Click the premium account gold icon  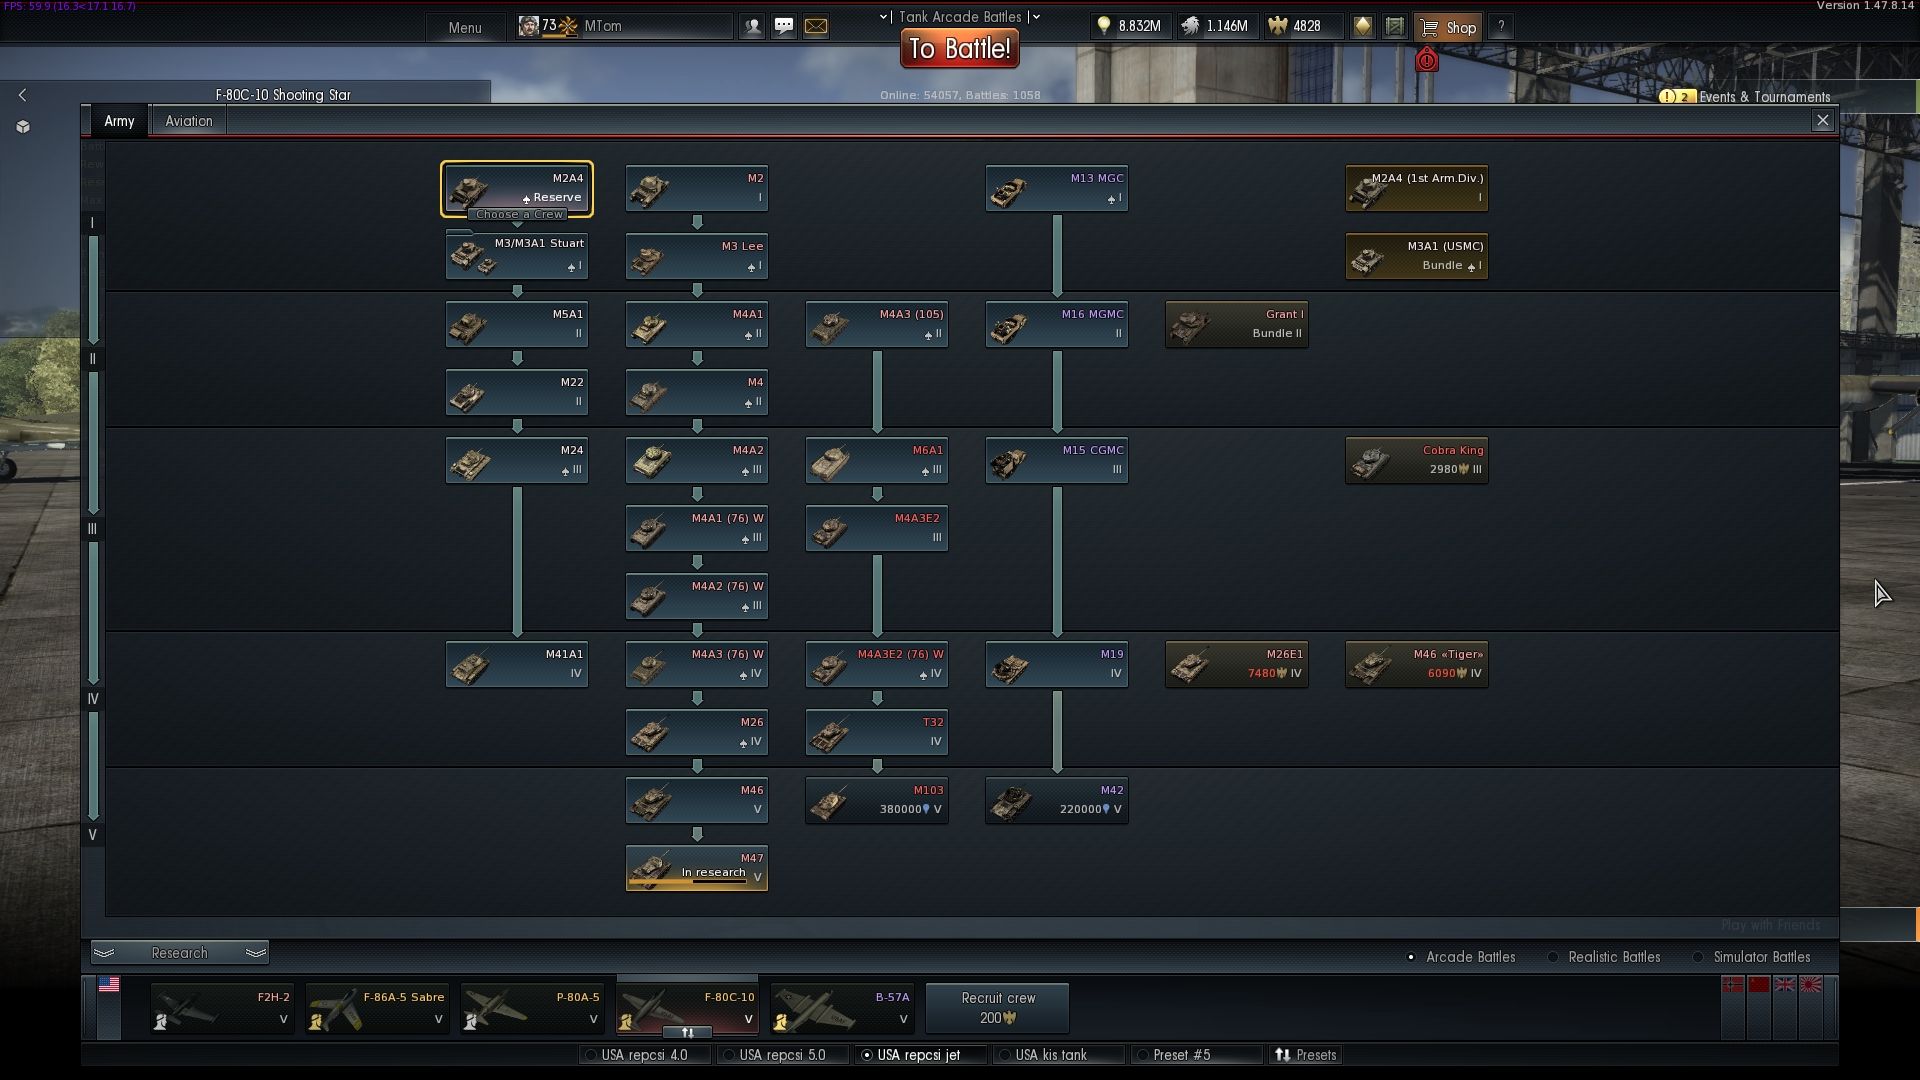[1363, 27]
